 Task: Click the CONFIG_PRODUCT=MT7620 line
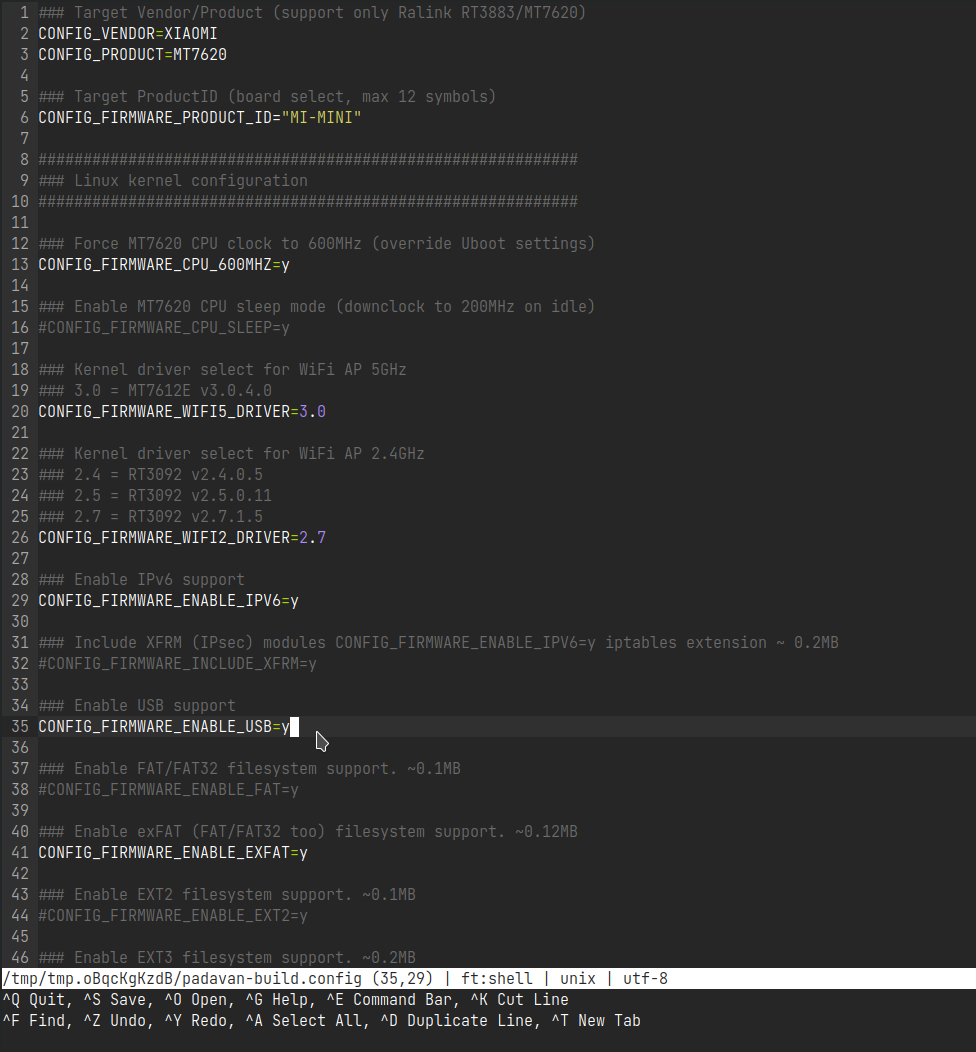[132, 54]
